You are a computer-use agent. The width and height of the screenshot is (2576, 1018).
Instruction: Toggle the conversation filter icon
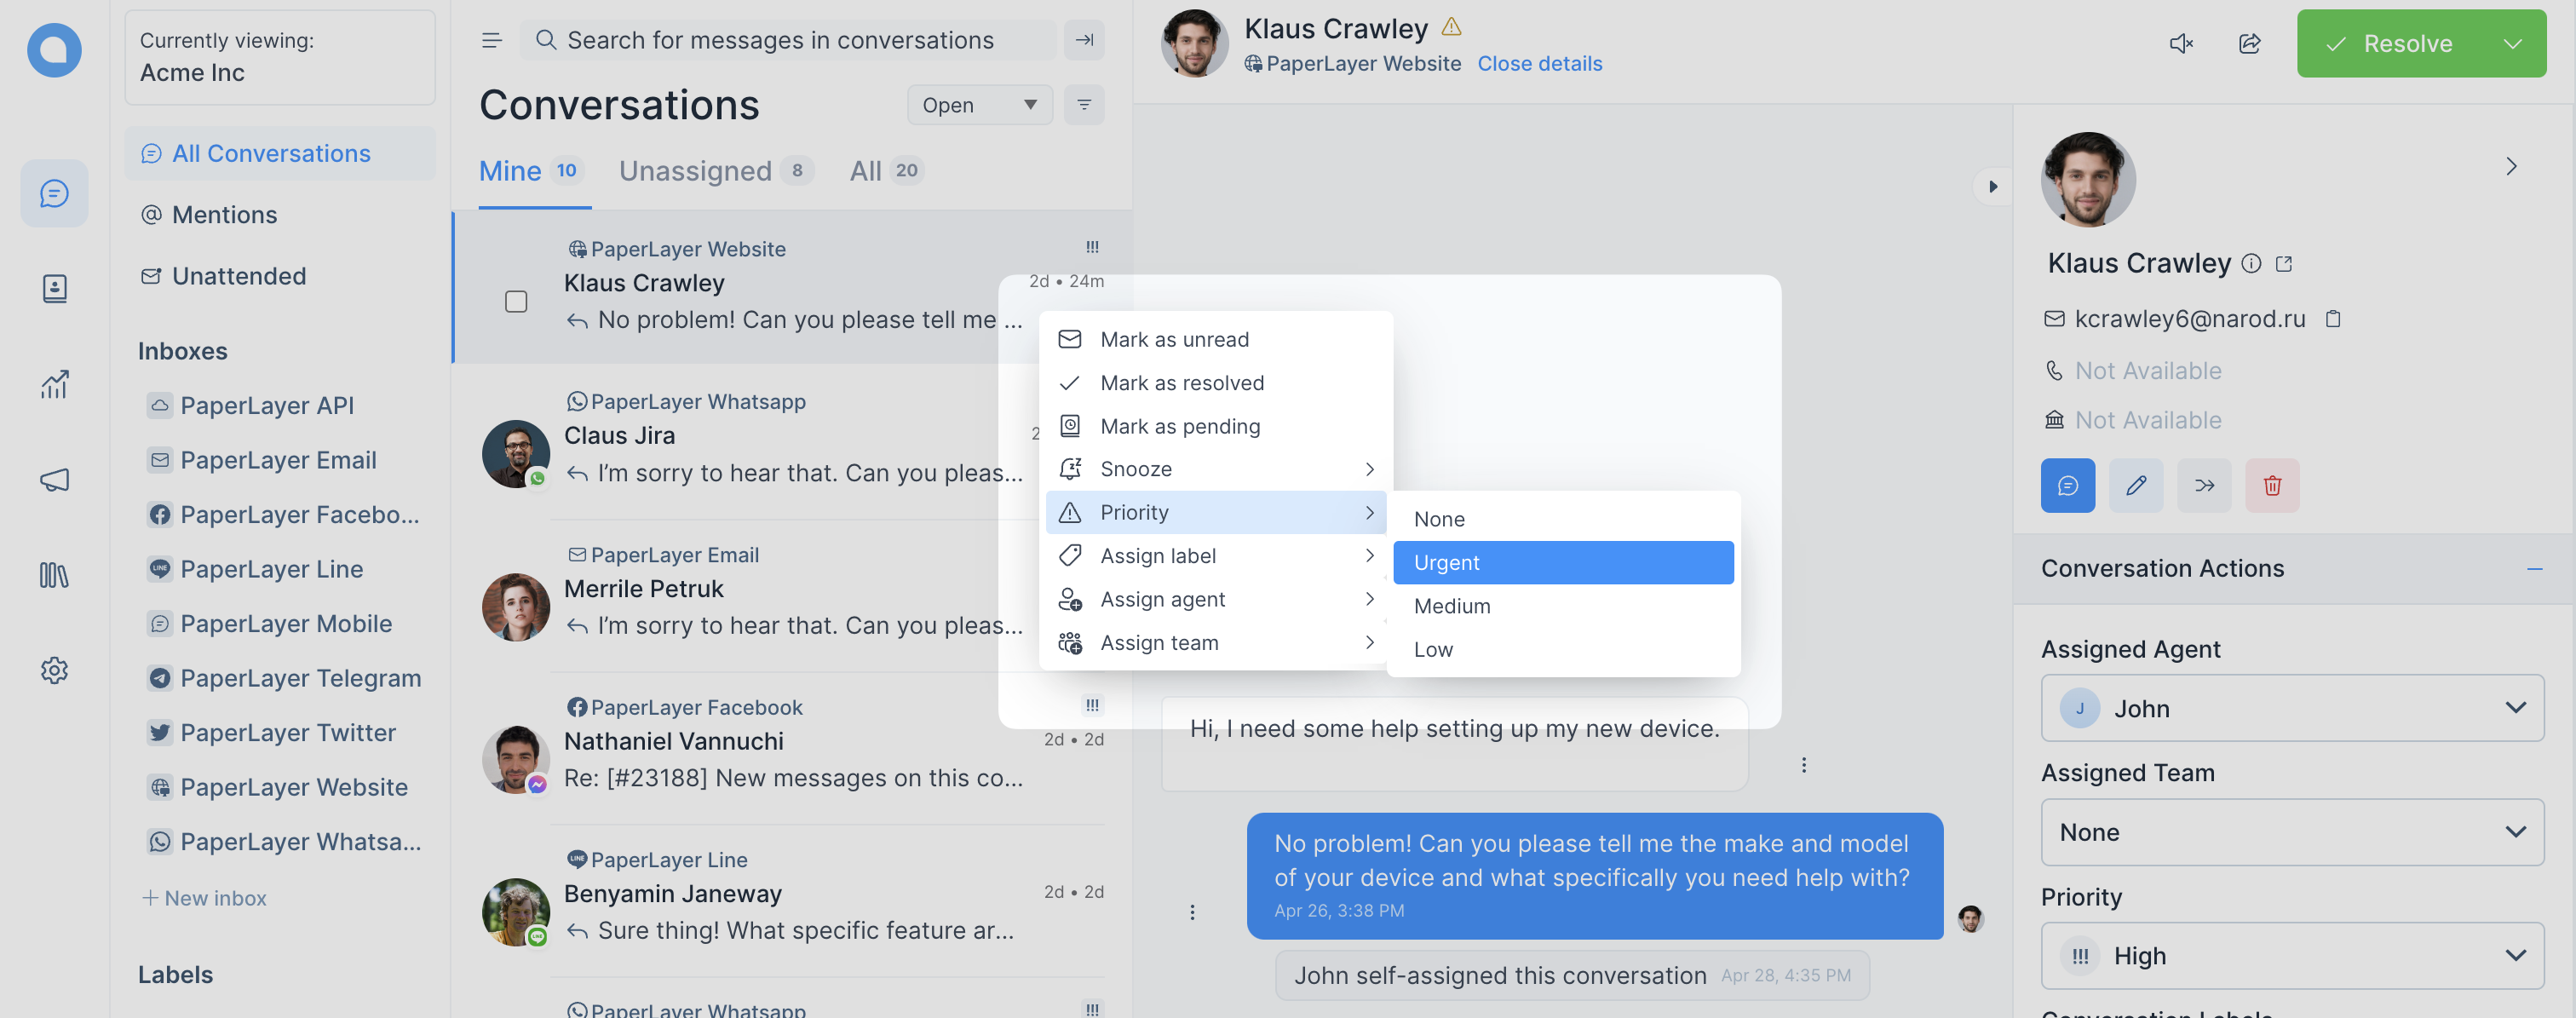coord(1086,103)
